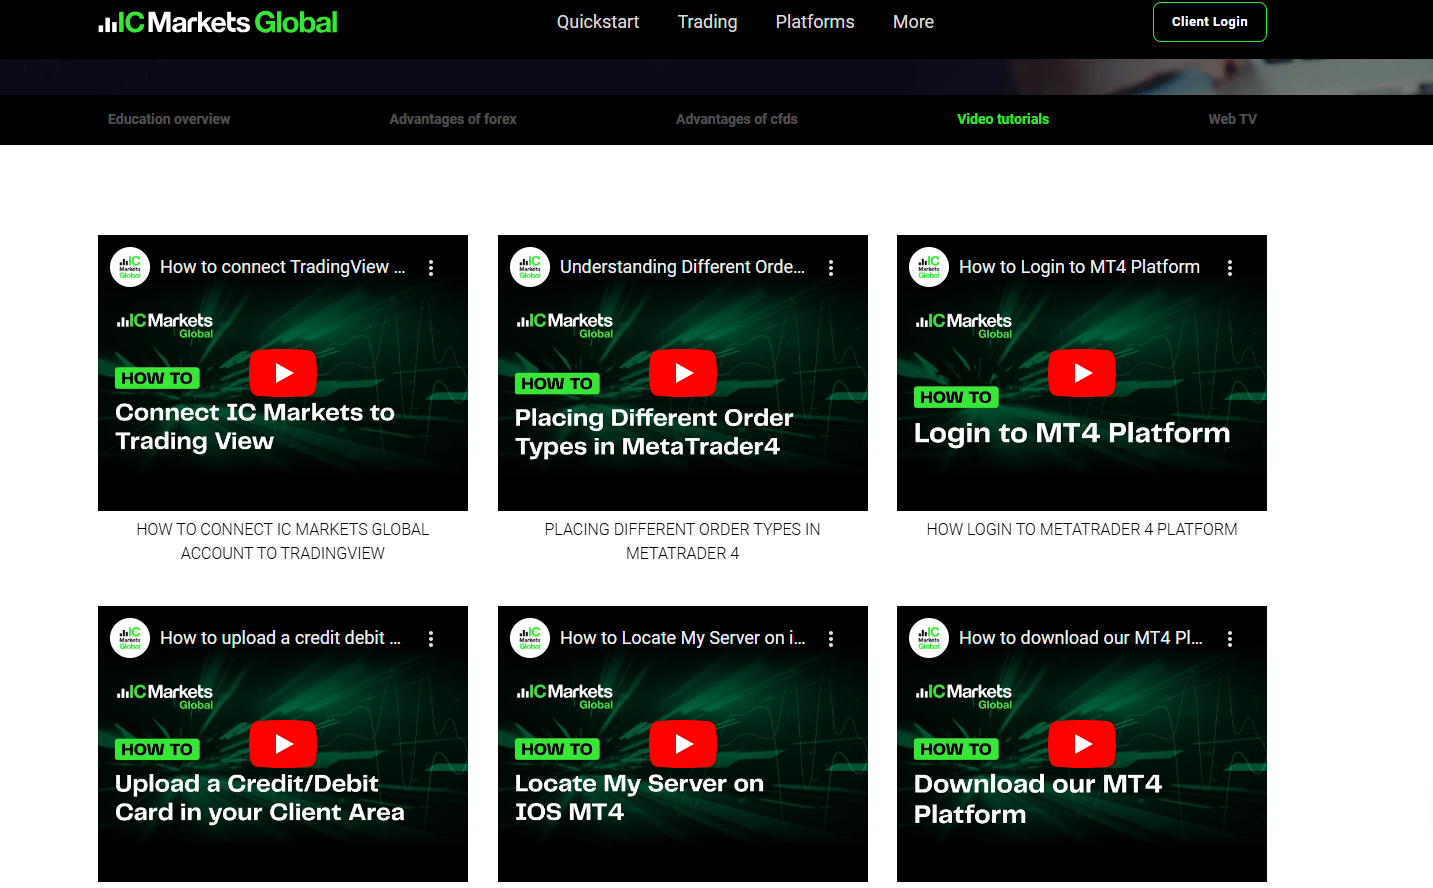Viewport: 1433px width, 888px height.
Task: Open more options on Locate My Server video
Action: coord(831,639)
